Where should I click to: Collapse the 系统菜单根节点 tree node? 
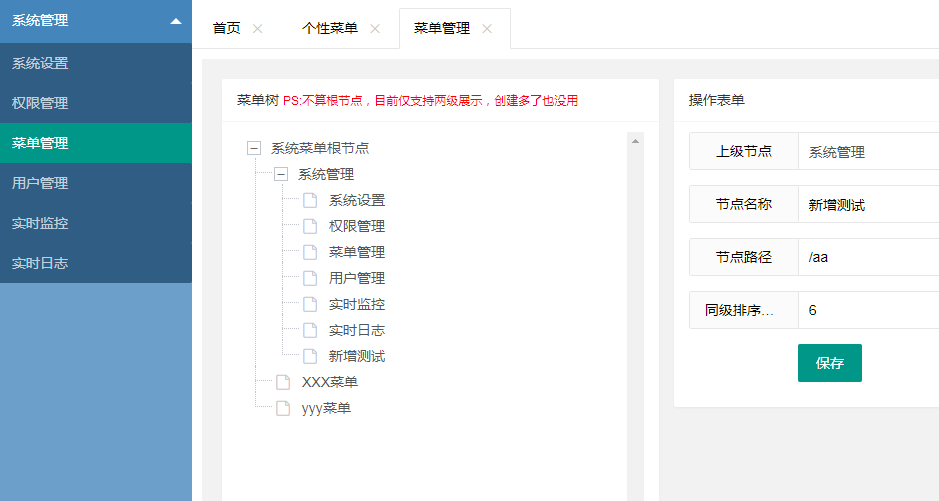(x=254, y=148)
